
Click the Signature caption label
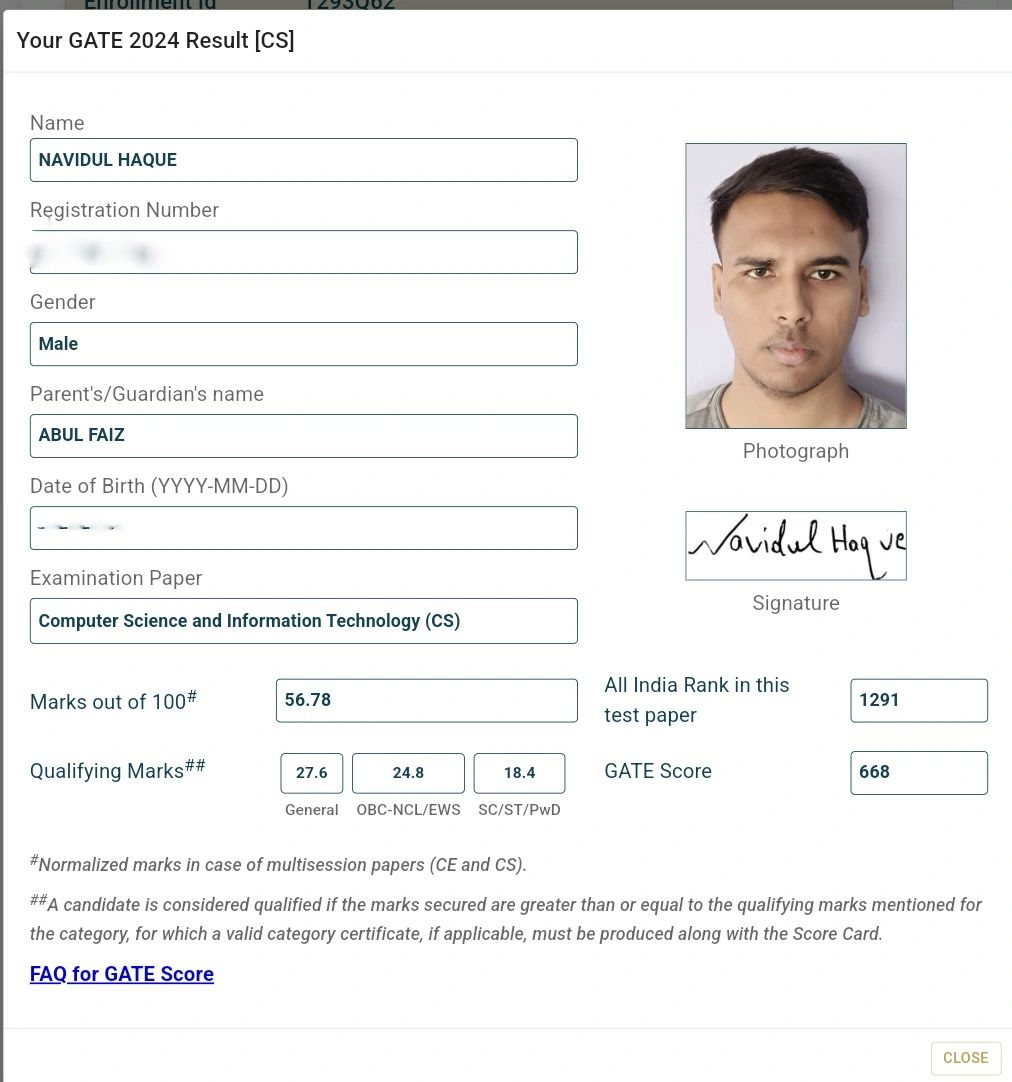(x=796, y=603)
